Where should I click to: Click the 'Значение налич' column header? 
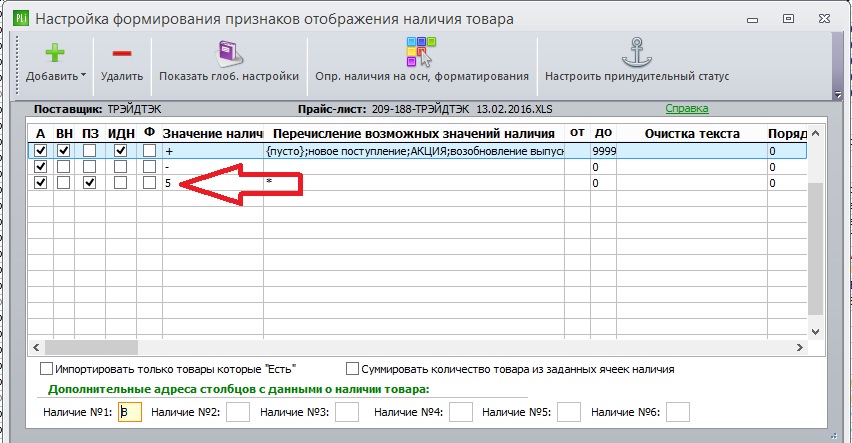tap(213, 134)
